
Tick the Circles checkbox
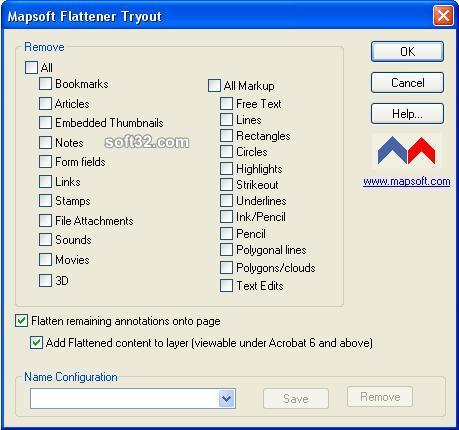coord(226,151)
